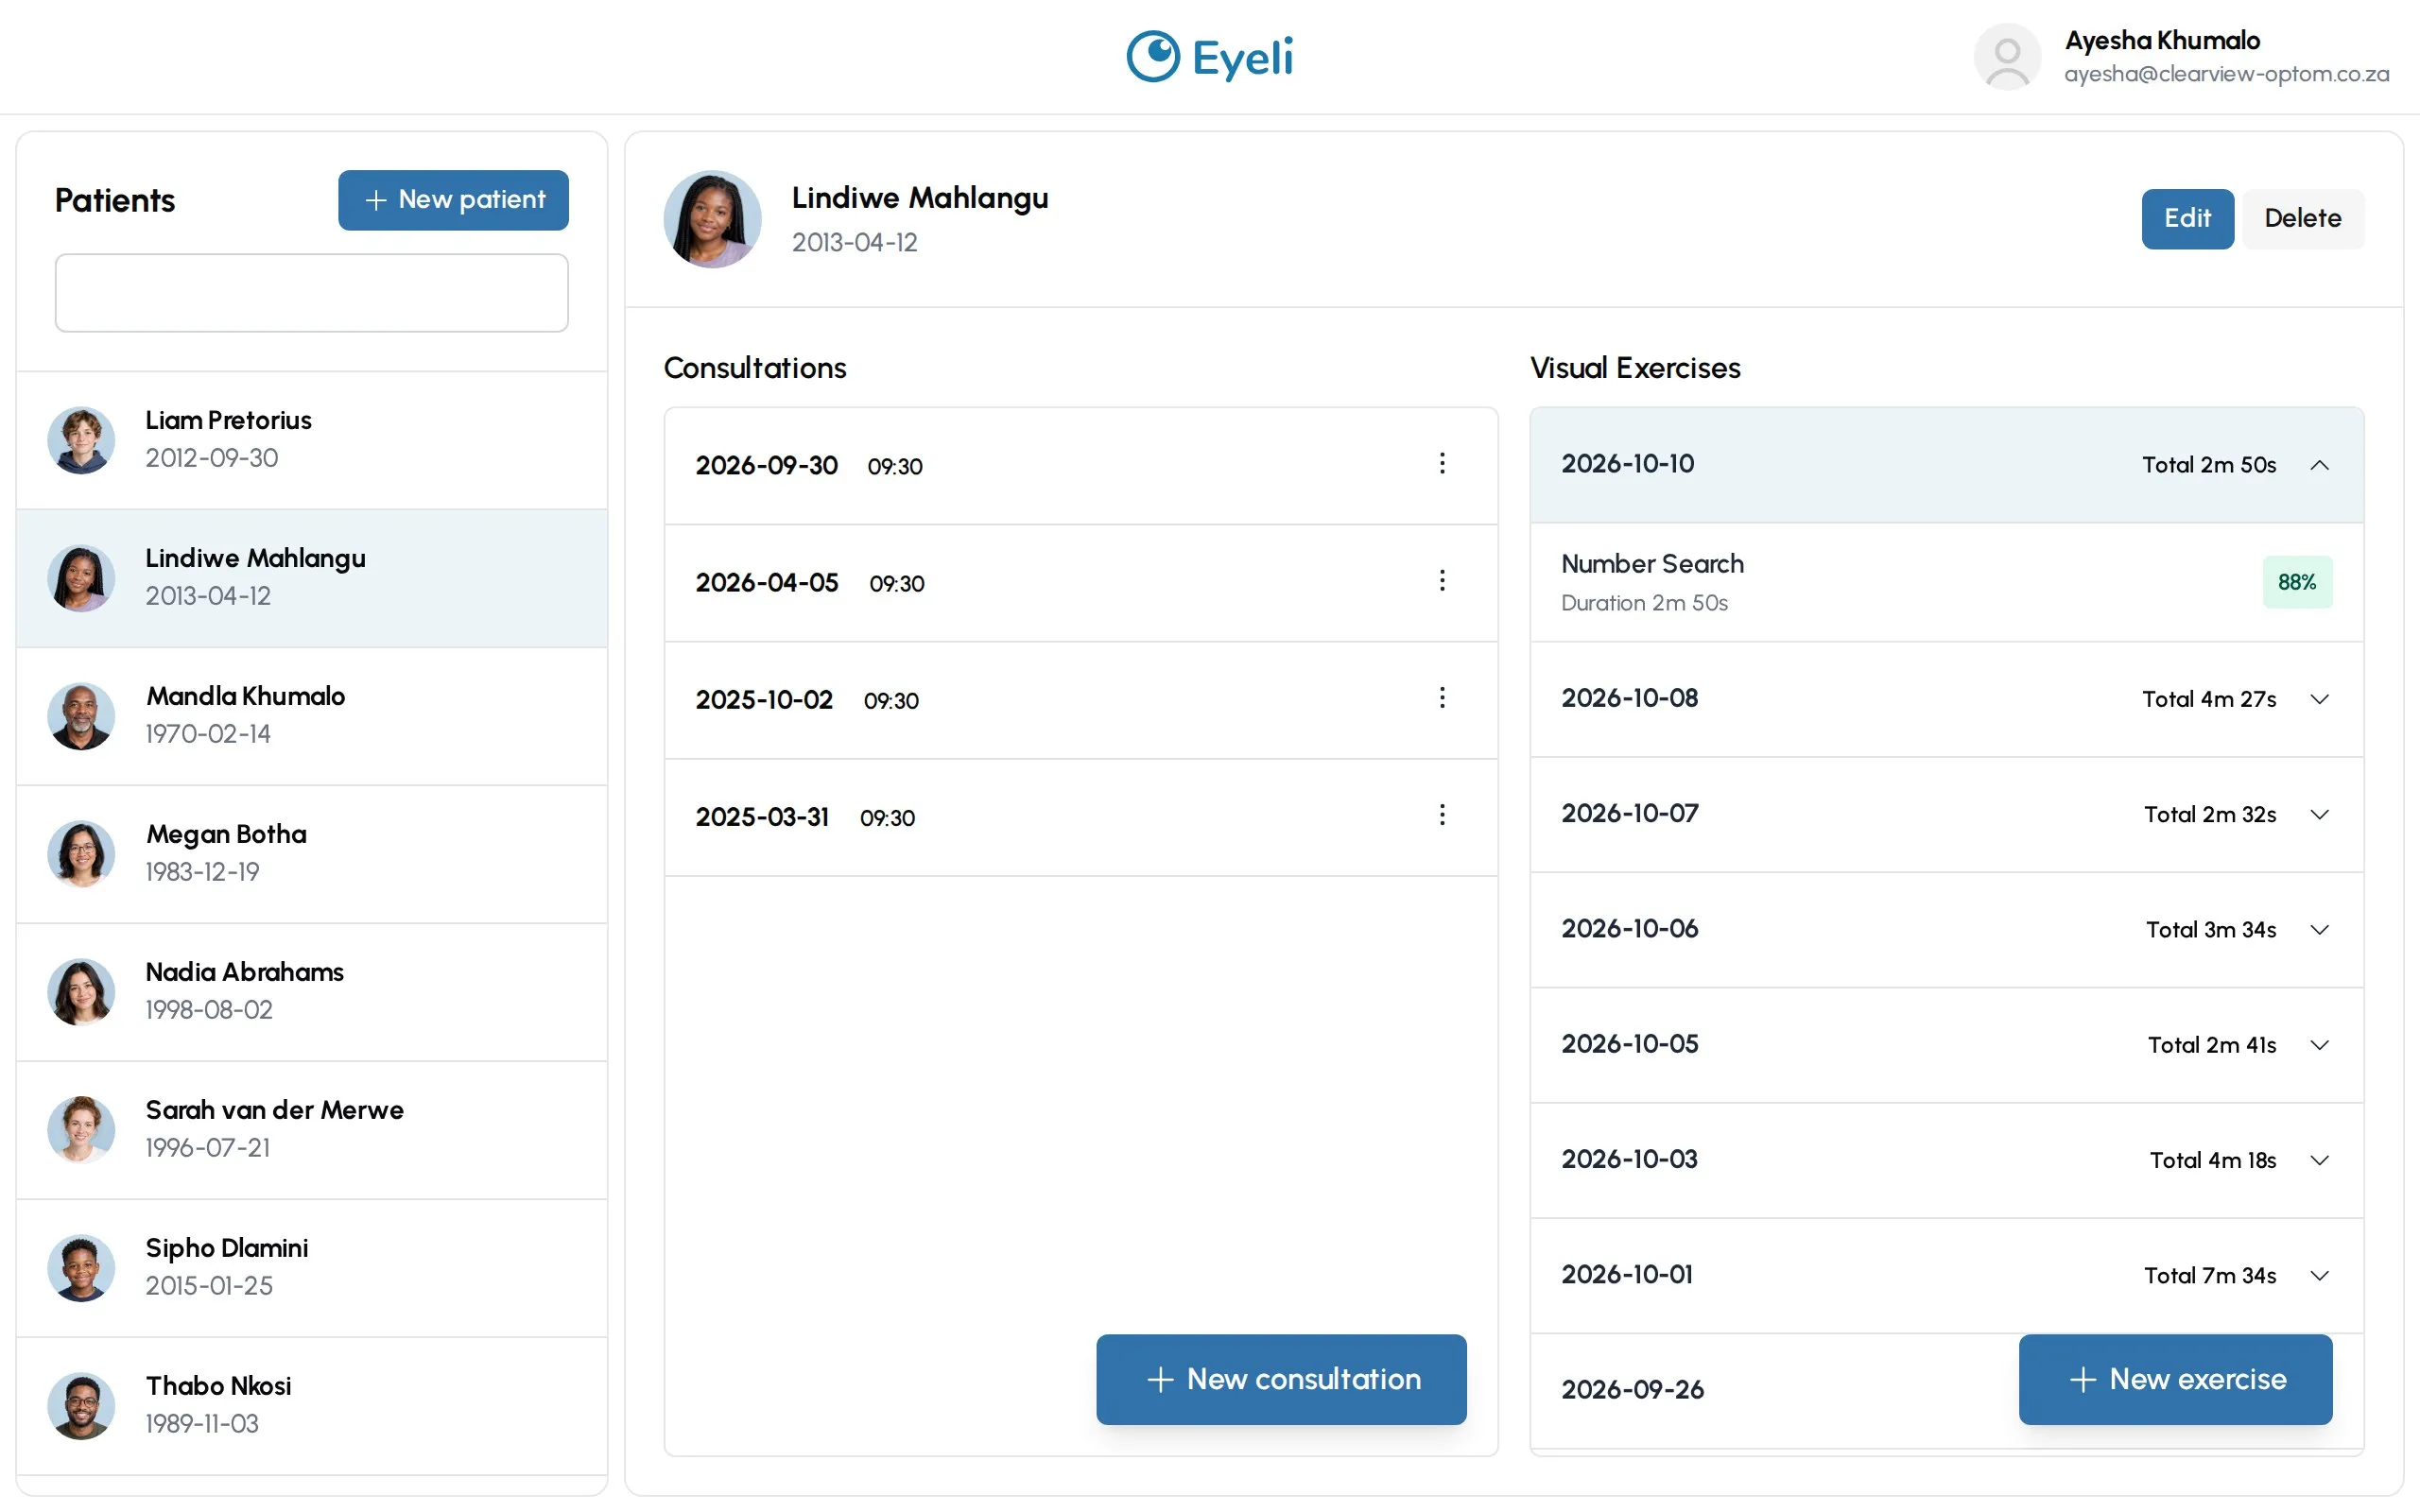Screen dimensions: 2420x1512
Task: Open options menu for 2026-04-05 consultation
Action: click(1441, 581)
